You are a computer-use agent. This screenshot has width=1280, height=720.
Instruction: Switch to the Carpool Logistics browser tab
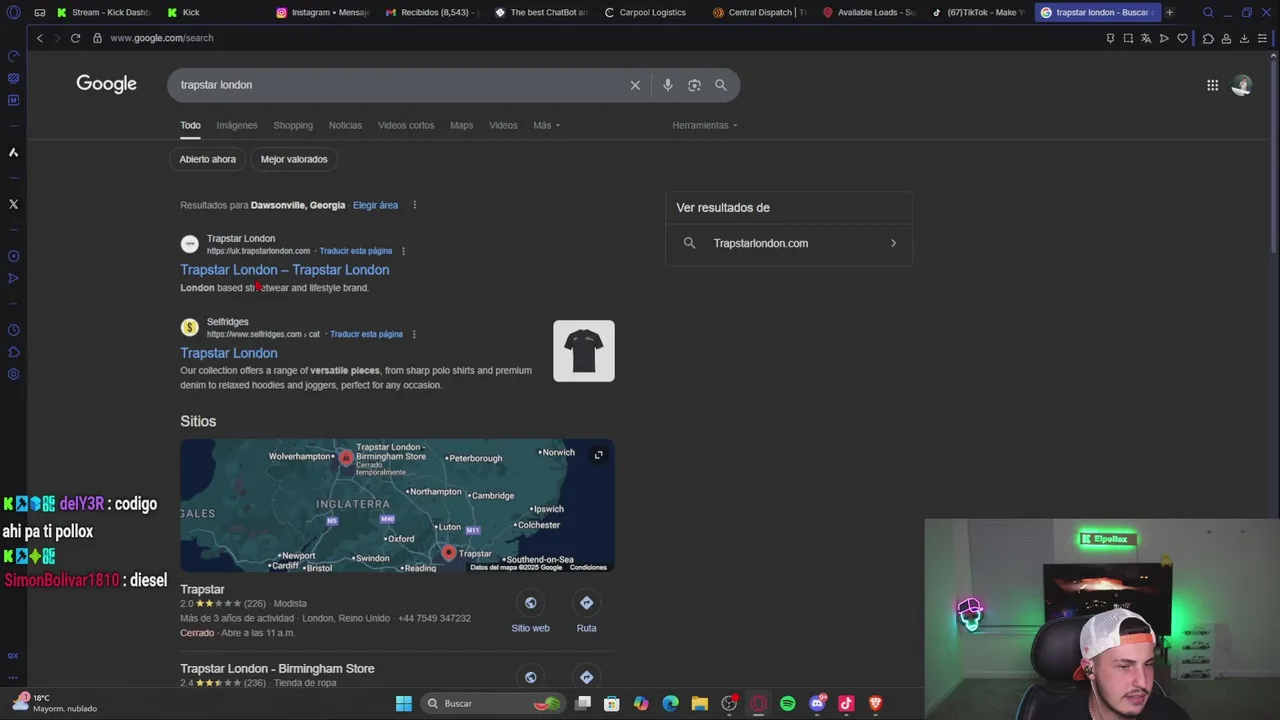[x=651, y=12]
